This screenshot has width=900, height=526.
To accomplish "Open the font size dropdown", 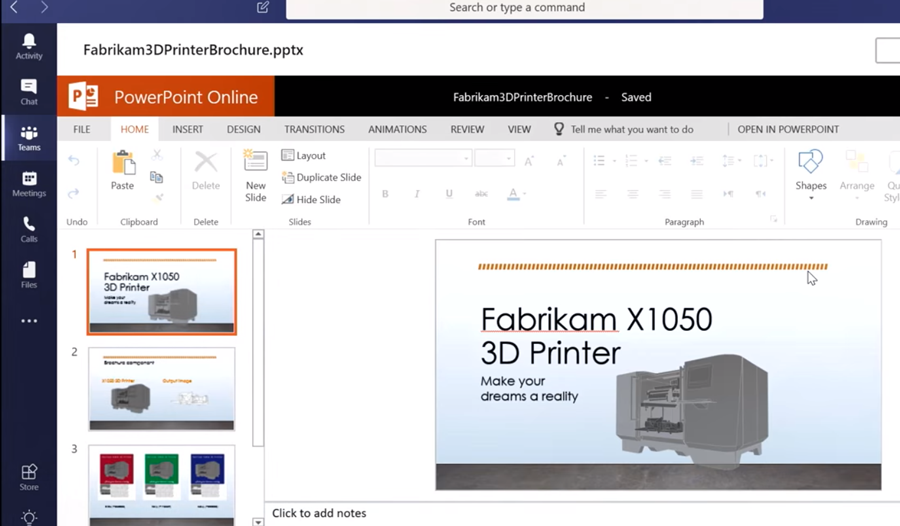I will tap(509, 158).
